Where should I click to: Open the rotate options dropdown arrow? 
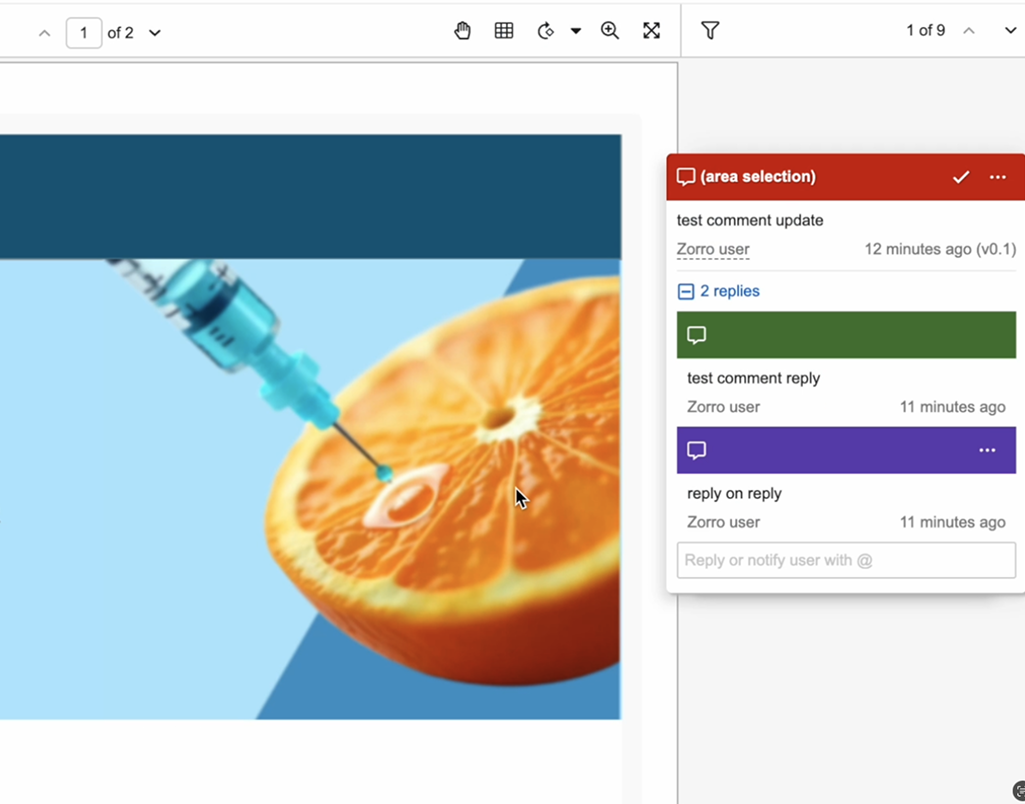click(x=576, y=31)
